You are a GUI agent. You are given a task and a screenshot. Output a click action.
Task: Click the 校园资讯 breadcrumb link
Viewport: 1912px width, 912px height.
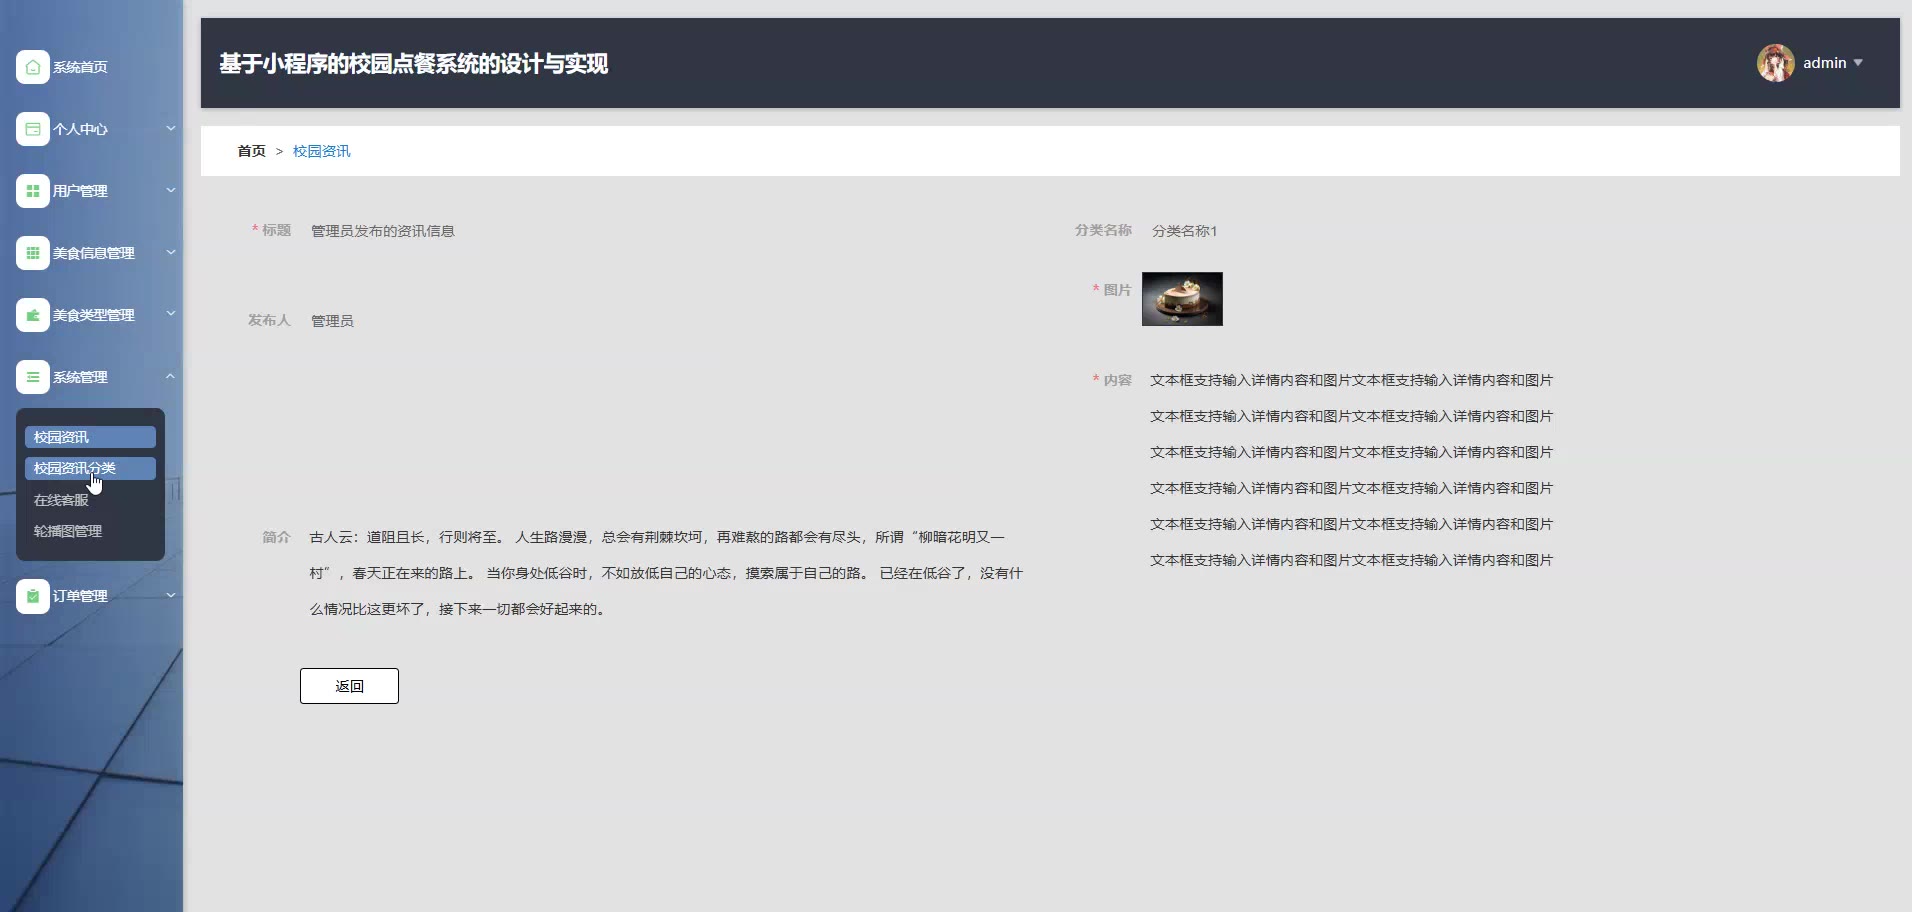coord(321,151)
